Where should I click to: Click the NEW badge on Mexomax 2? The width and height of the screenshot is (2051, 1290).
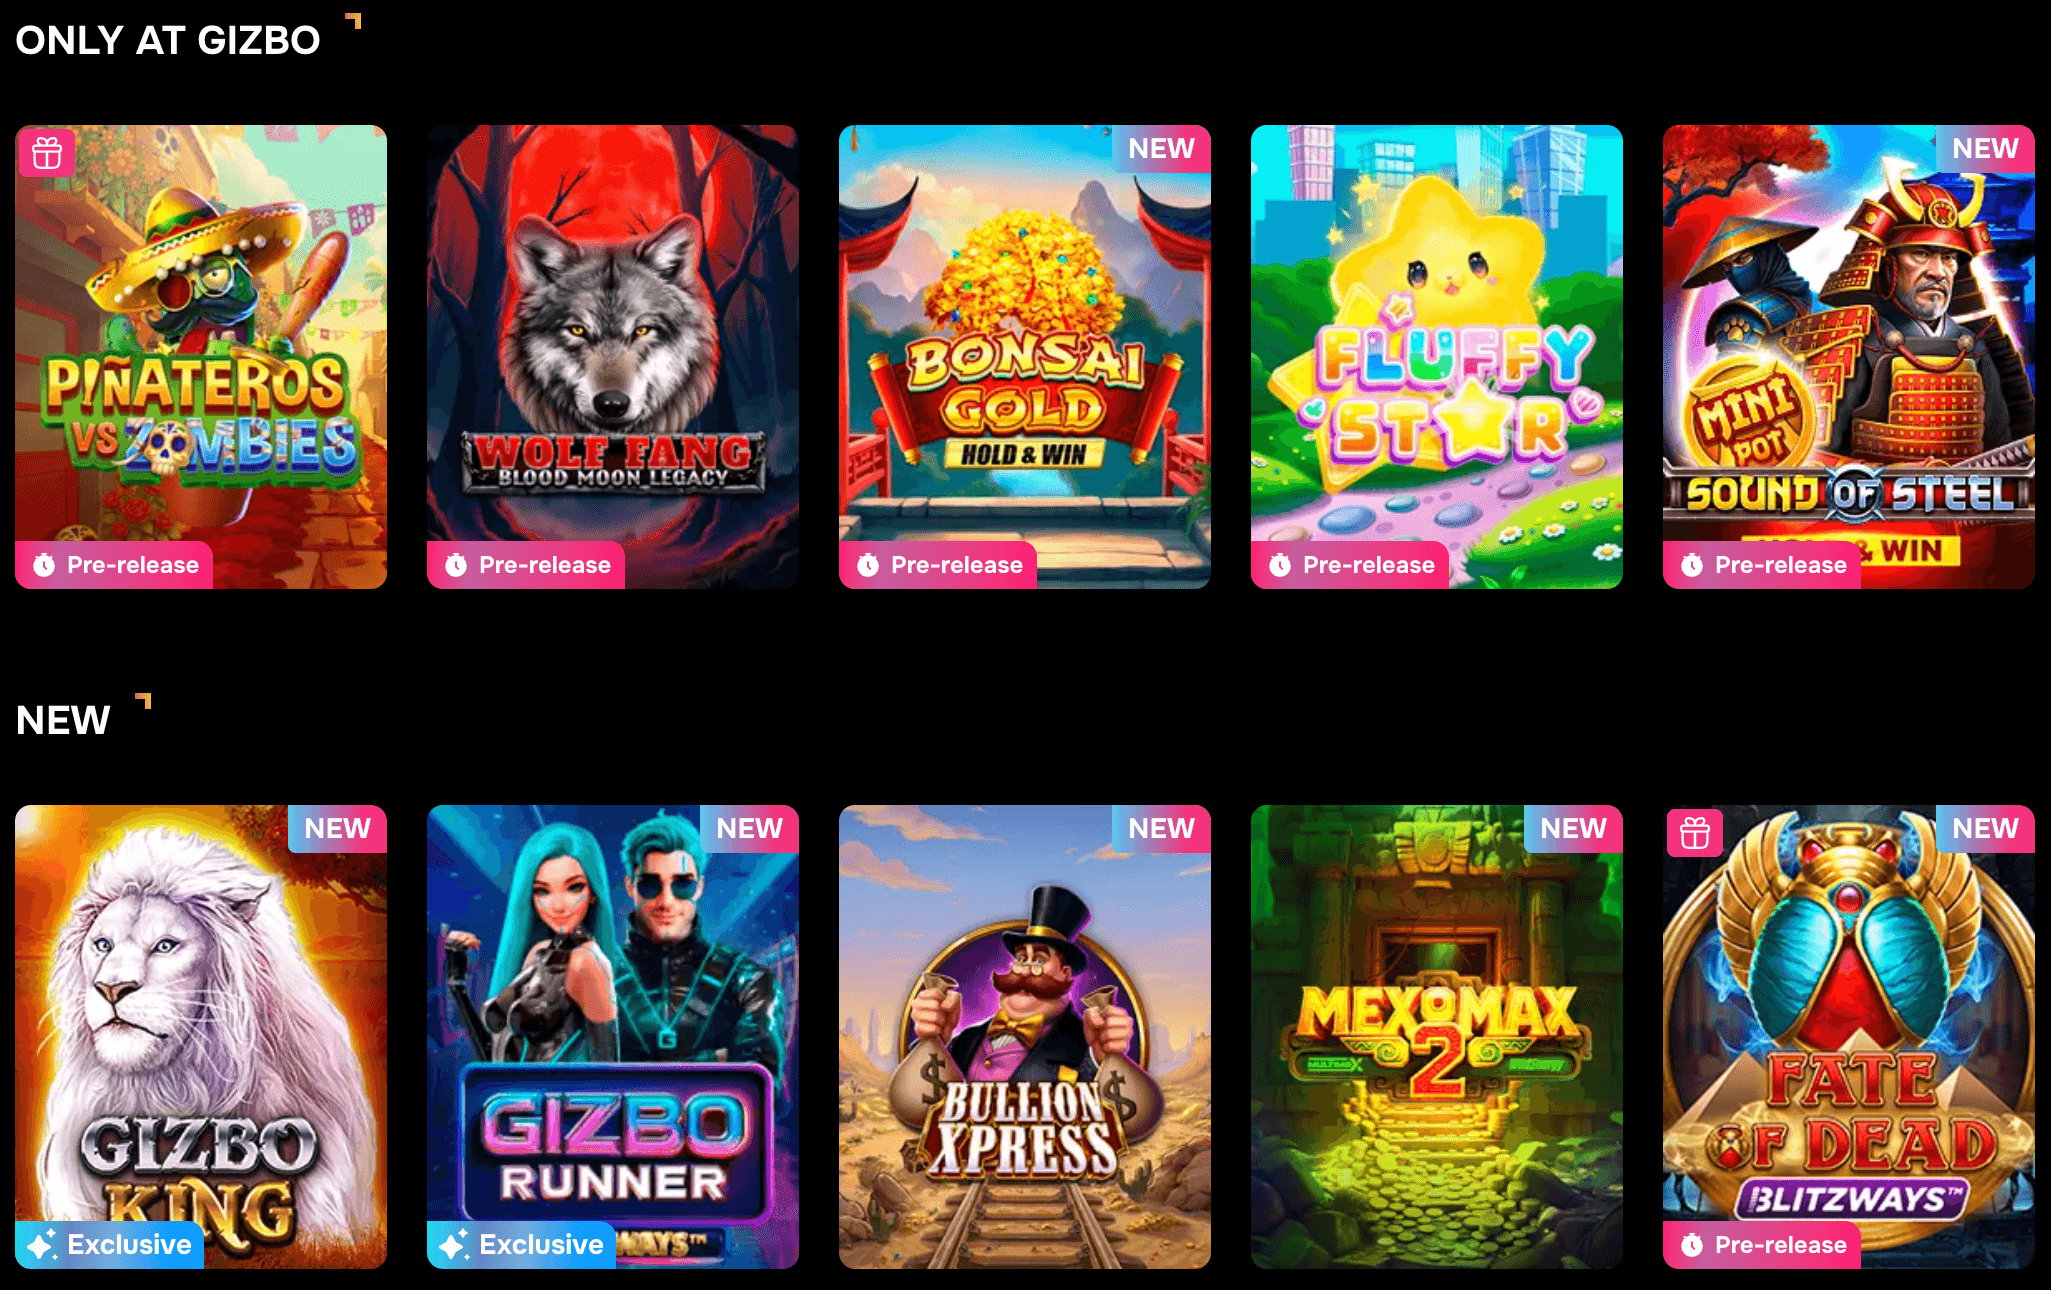(1574, 829)
